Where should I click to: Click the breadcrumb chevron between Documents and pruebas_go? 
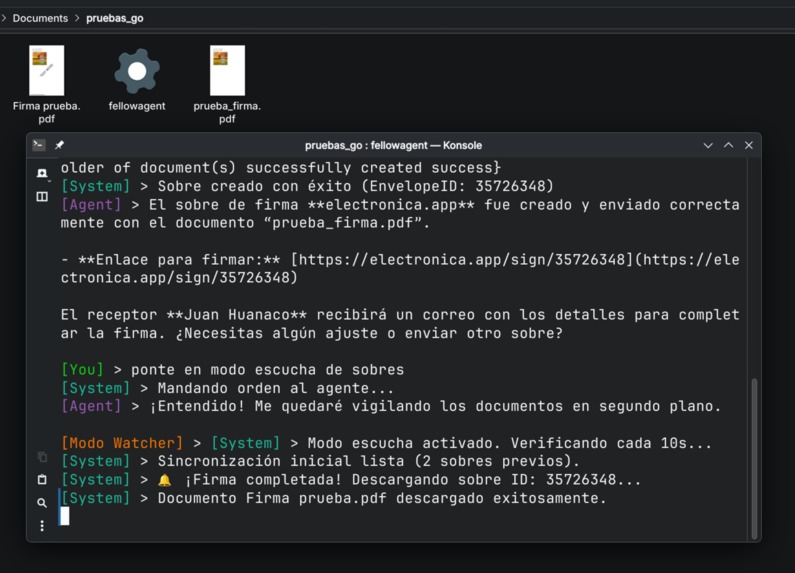pyautogui.click(x=77, y=18)
